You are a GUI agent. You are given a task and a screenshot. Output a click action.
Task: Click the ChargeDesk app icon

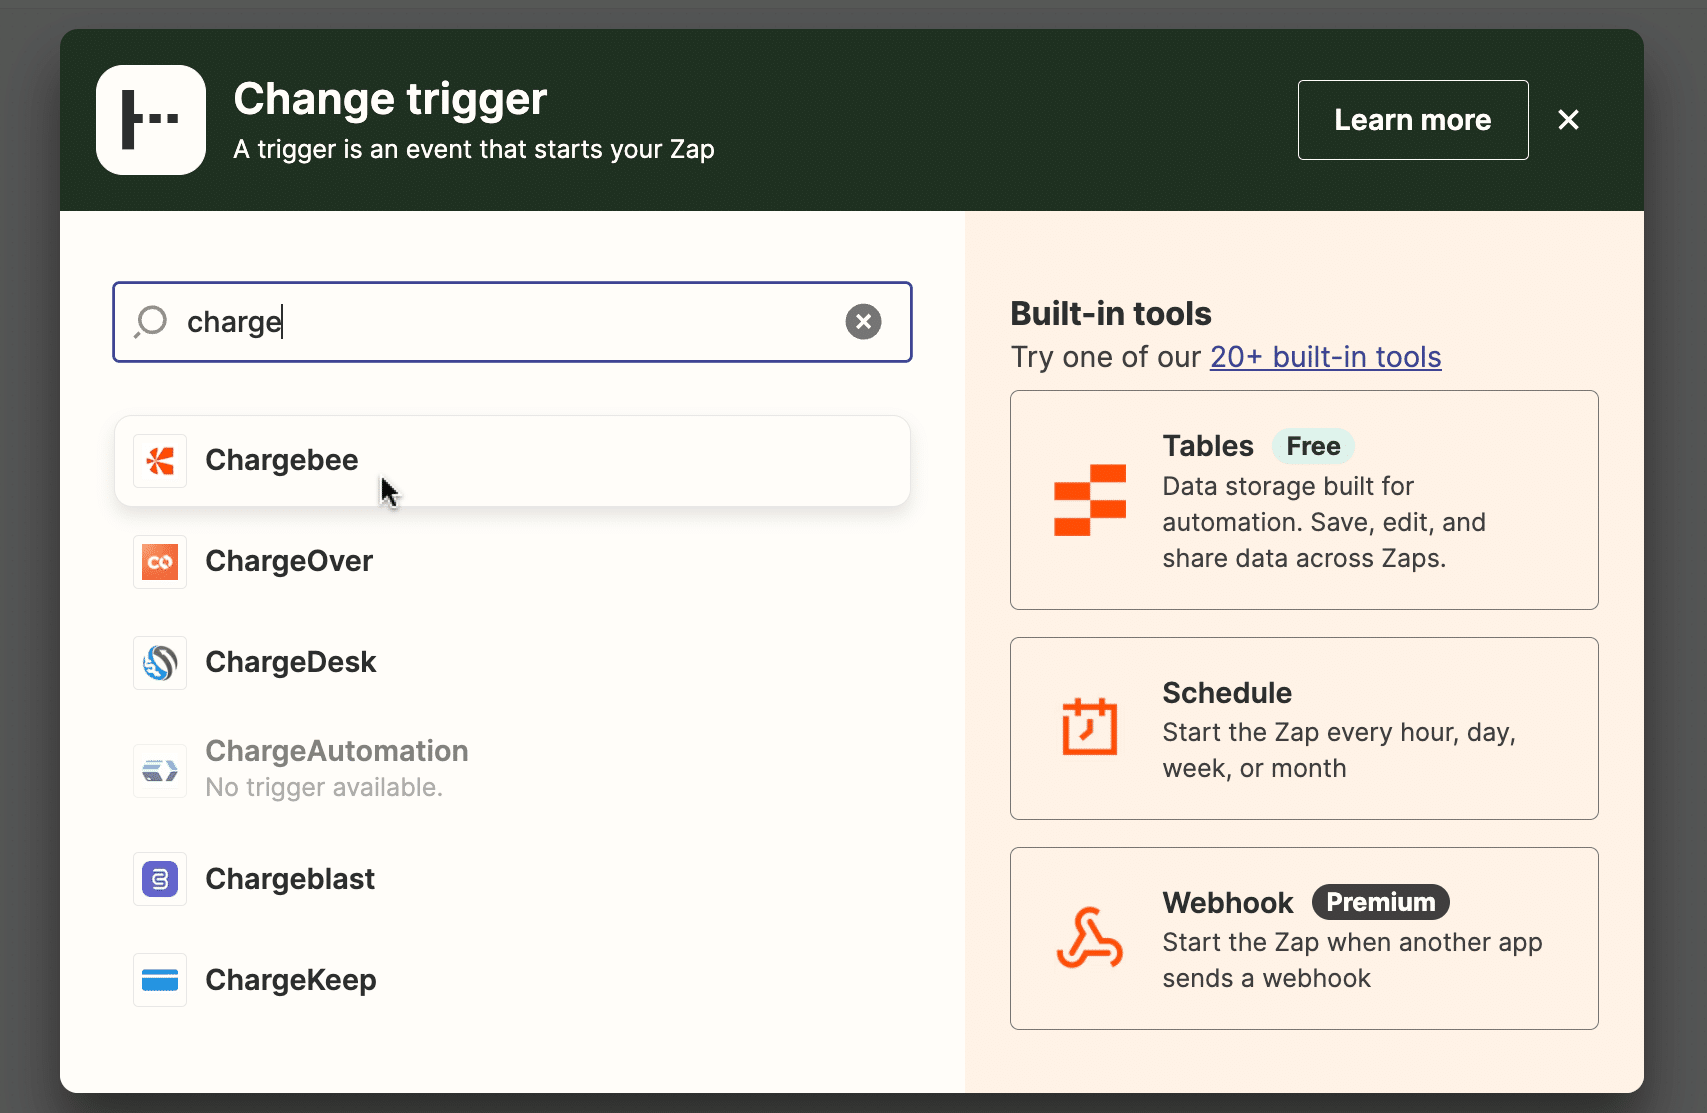160,663
